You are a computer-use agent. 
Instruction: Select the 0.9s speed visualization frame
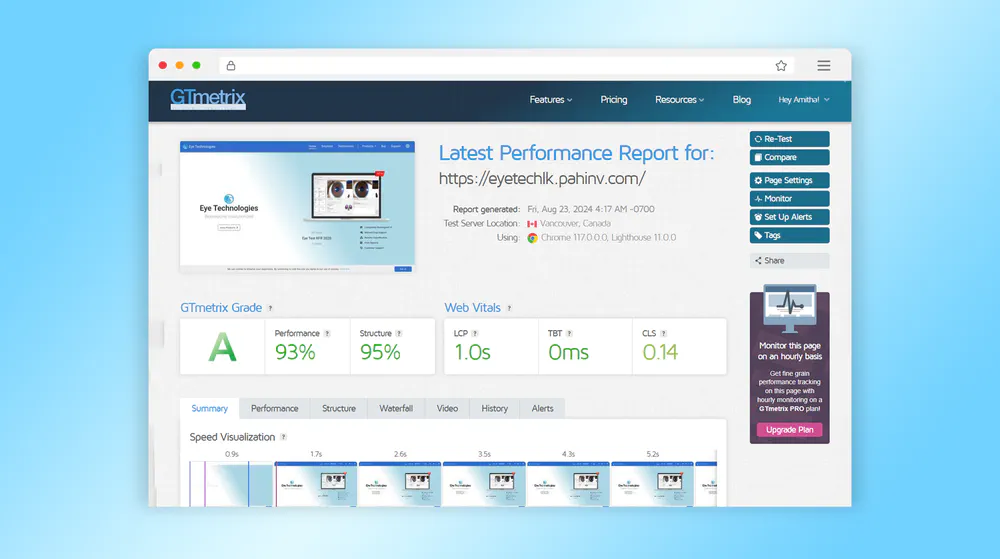232,484
